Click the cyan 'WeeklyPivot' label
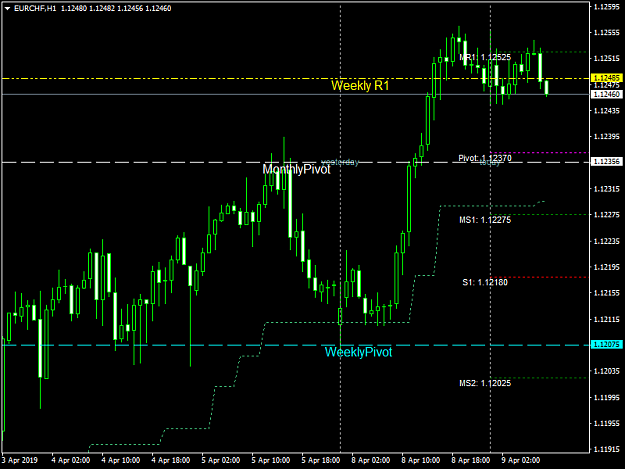This screenshot has height=469, width=625. click(358, 352)
